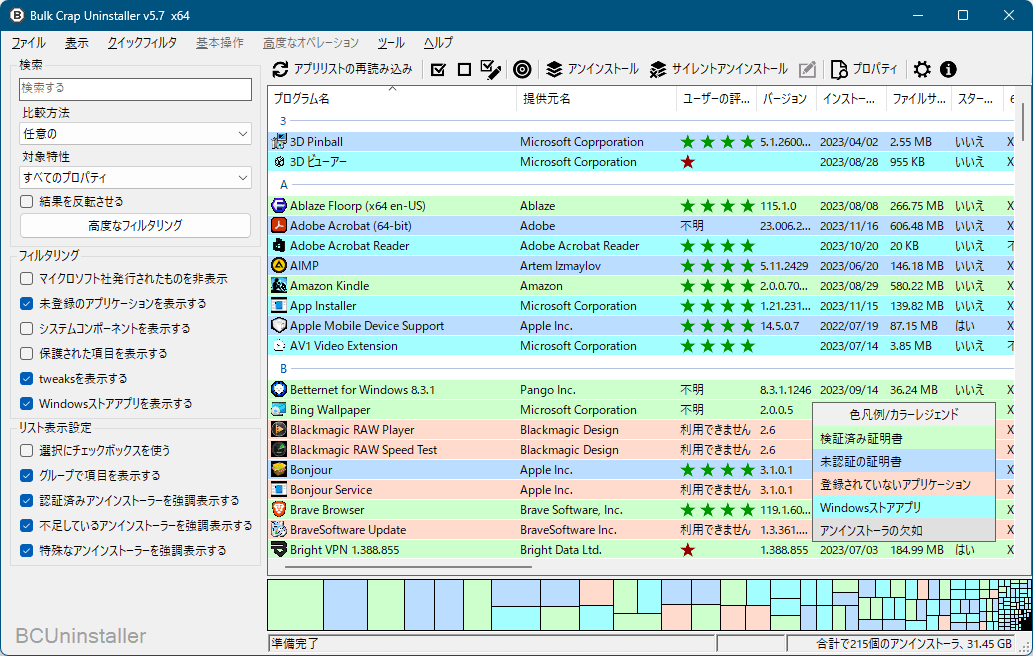Image resolution: width=1033 pixels, height=656 pixels.
Task: Expand the 対象特性 dropdown showing すべてのプロパティ
Action: point(135,178)
